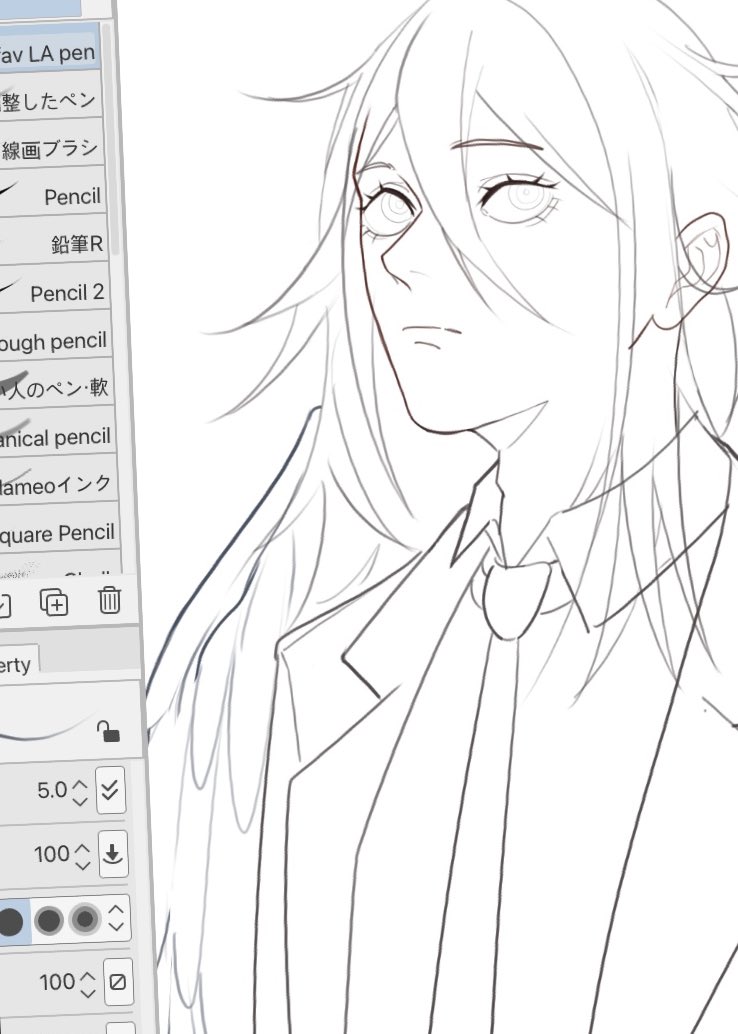738x1034 pixels.
Task: Click the brush size value 5.0
Action: pos(52,790)
